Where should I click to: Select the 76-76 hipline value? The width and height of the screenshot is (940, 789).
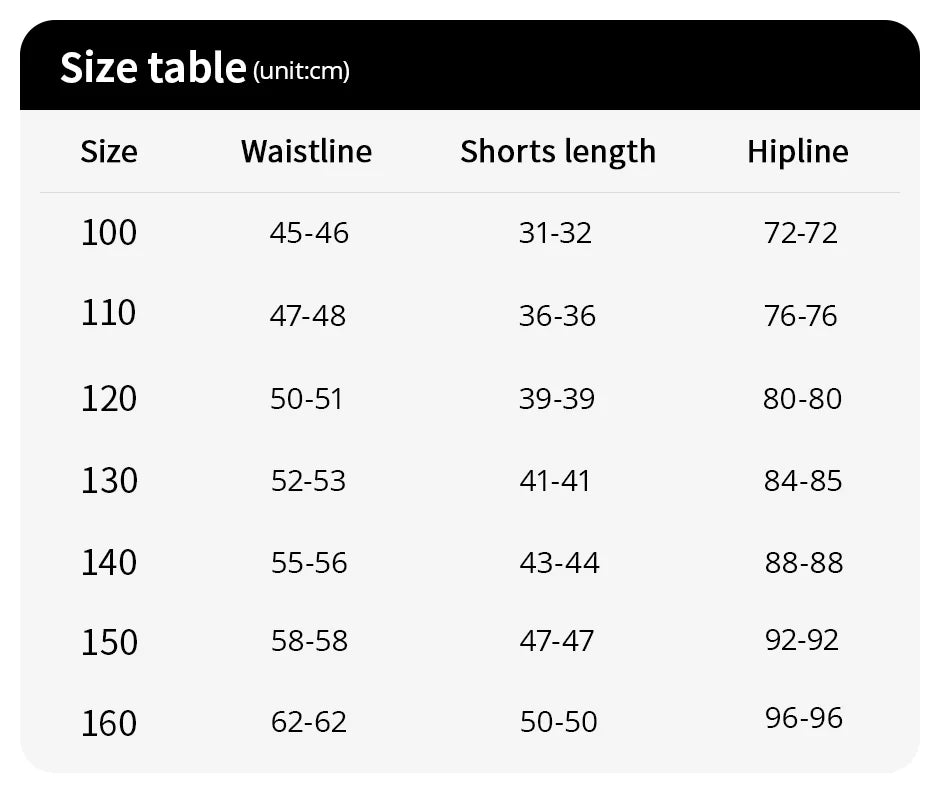800,316
